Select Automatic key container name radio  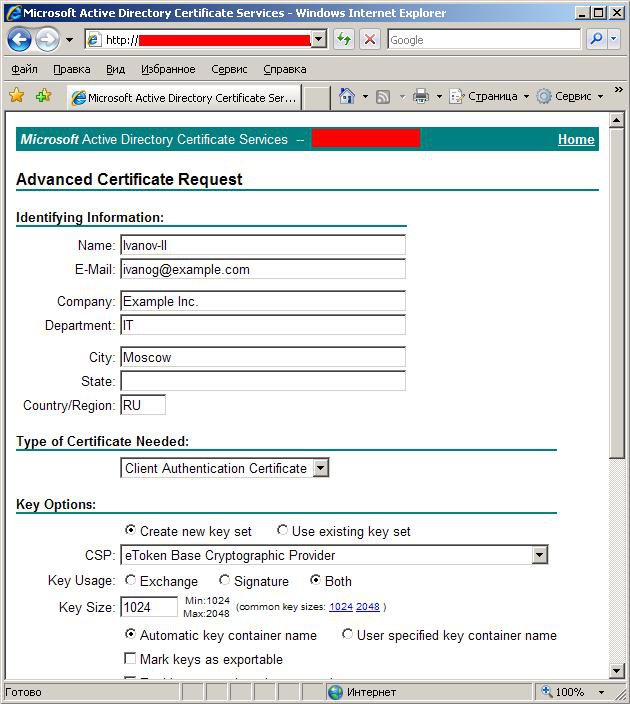[x=130, y=634]
